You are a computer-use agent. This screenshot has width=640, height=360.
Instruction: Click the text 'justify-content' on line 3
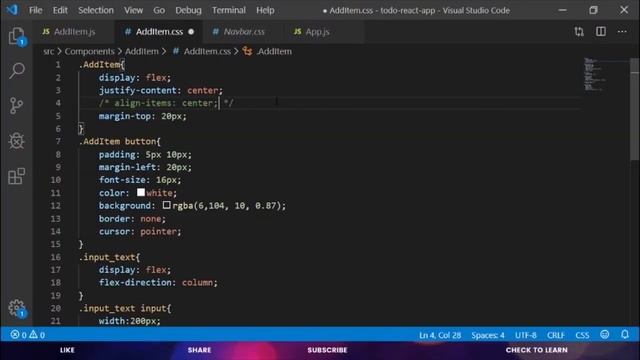click(138, 90)
